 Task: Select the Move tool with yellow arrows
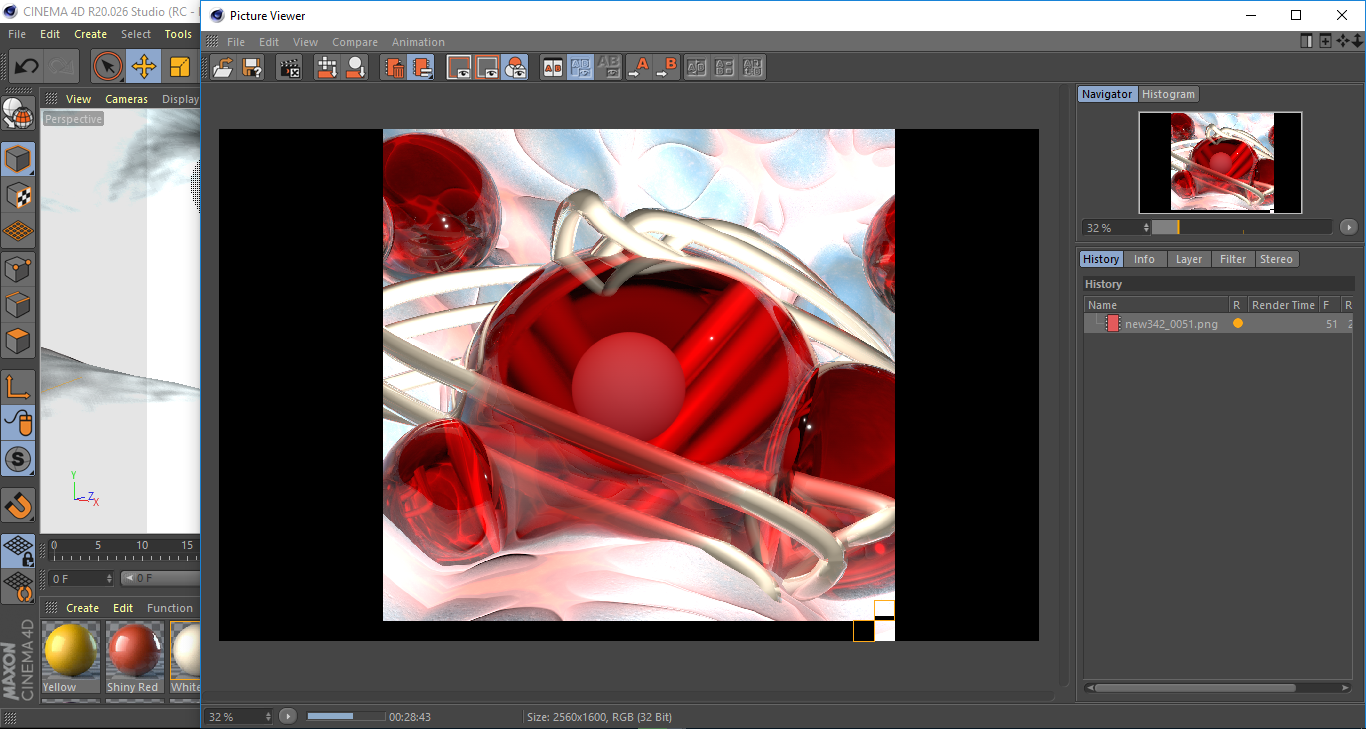point(144,67)
